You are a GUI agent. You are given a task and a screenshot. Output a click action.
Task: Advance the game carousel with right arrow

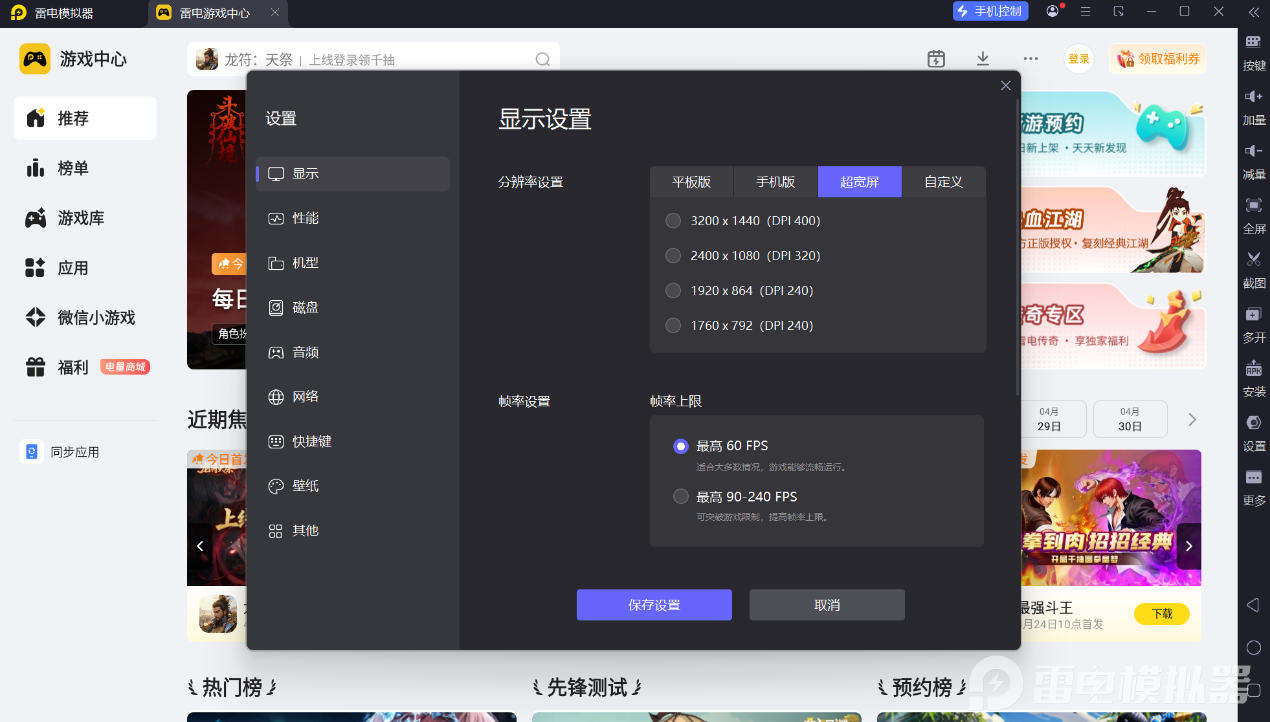1189,546
